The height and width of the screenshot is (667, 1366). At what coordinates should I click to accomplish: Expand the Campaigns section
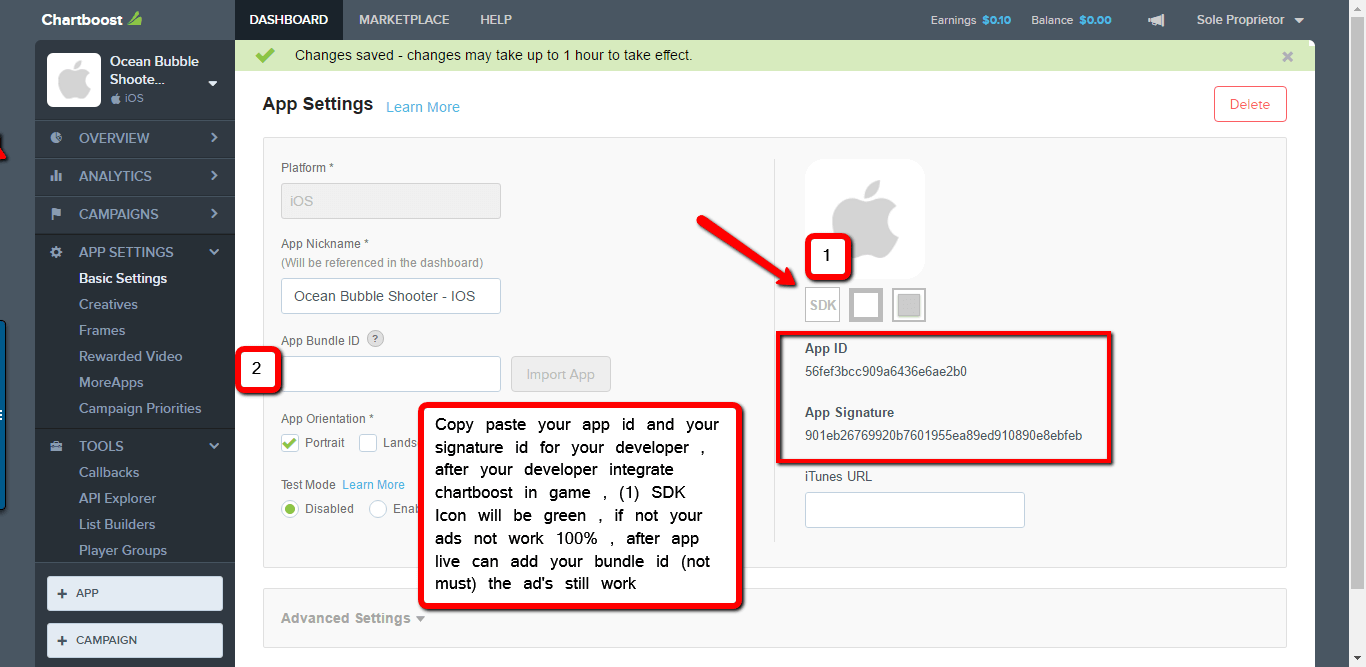pyautogui.click(x=214, y=214)
